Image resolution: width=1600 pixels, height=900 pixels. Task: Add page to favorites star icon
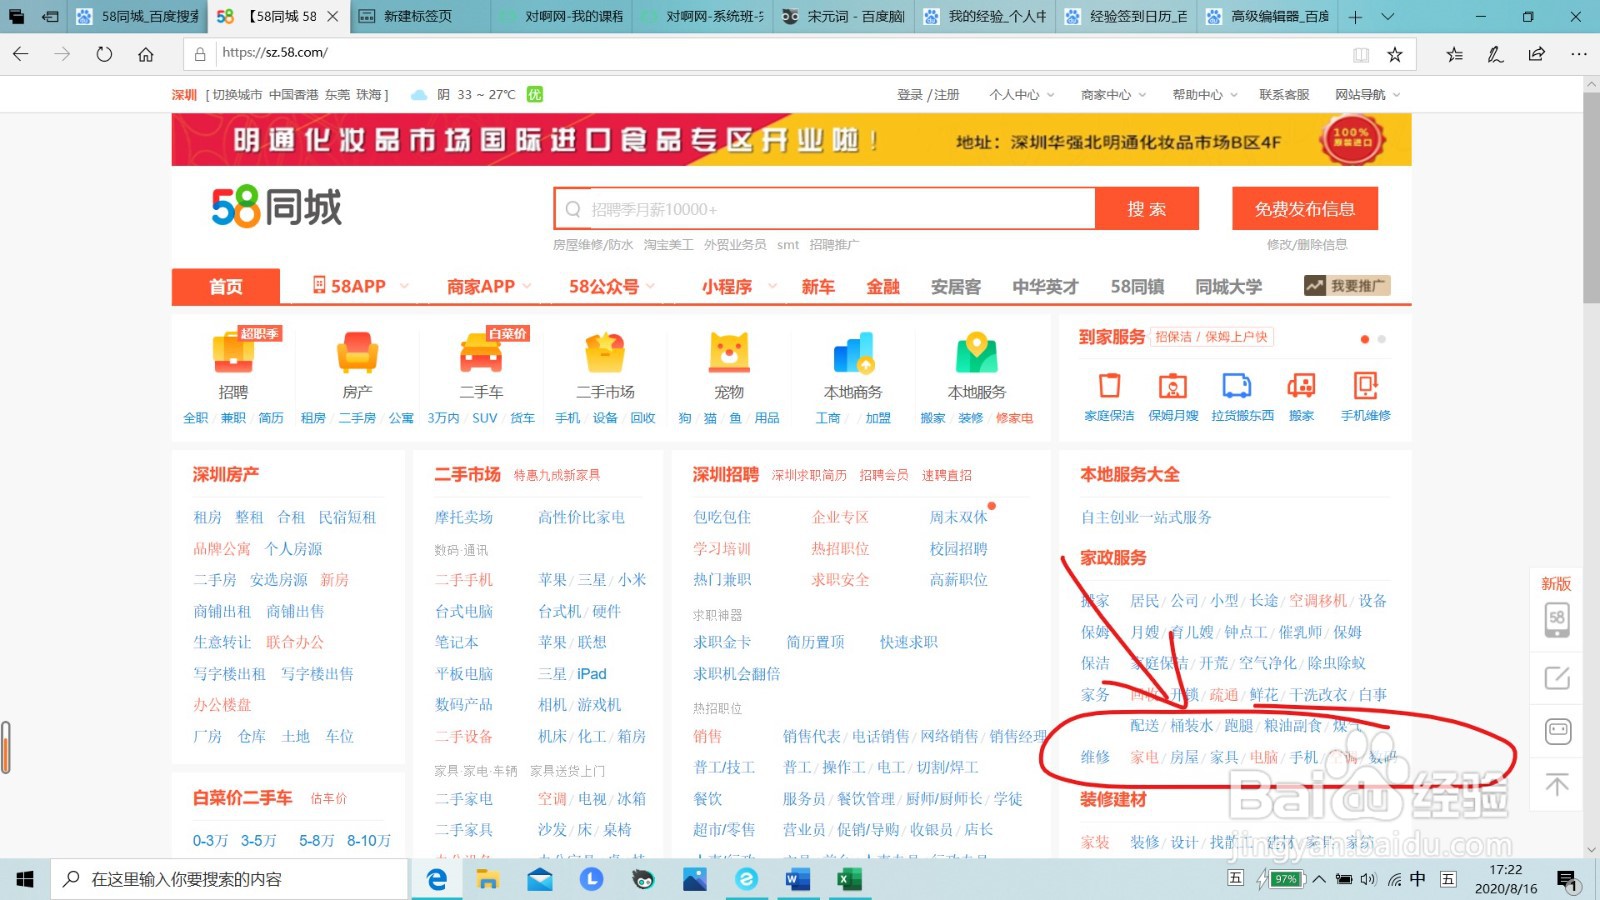(x=1395, y=54)
